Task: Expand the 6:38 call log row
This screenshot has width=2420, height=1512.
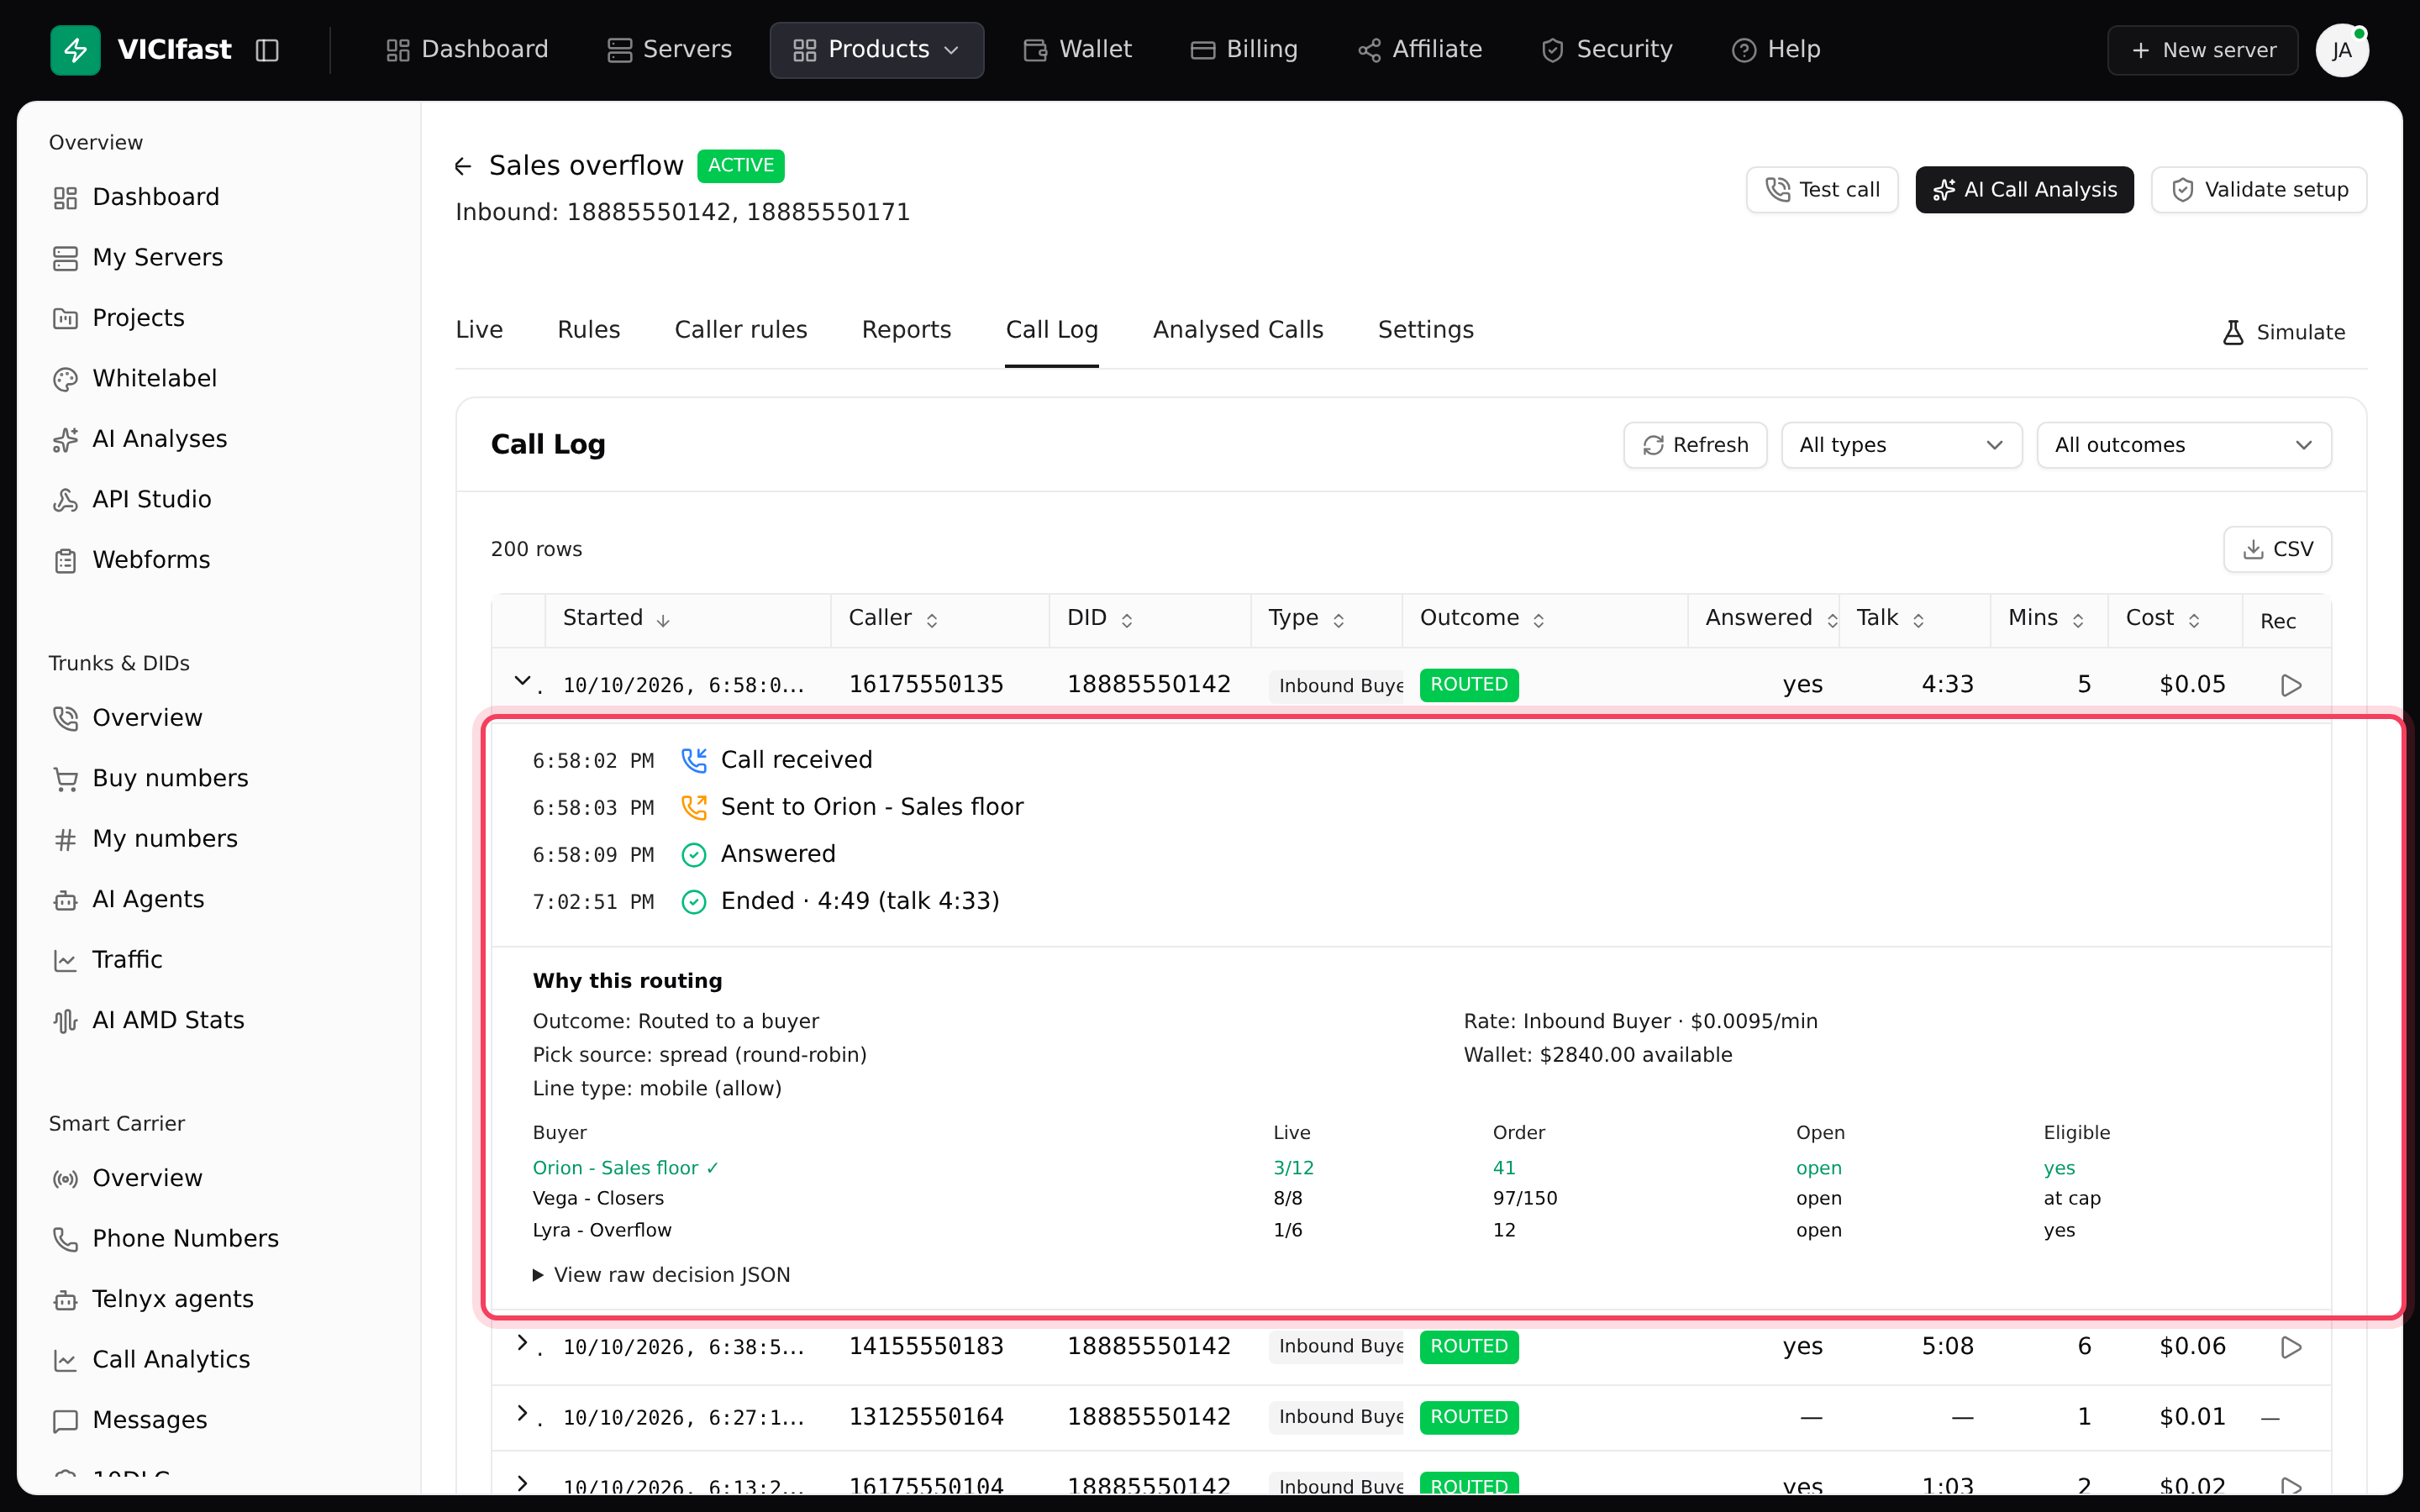Action: click(x=522, y=1343)
